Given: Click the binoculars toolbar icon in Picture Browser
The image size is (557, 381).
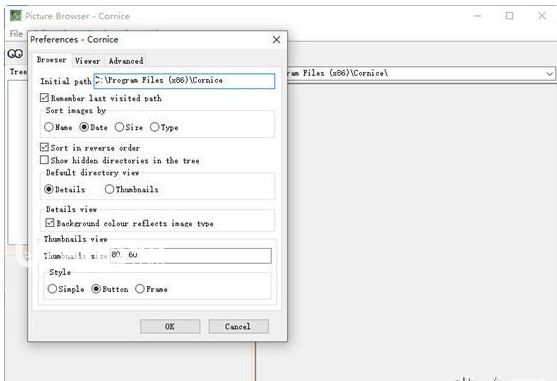Looking at the screenshot, I should click(x=15, y=54).
